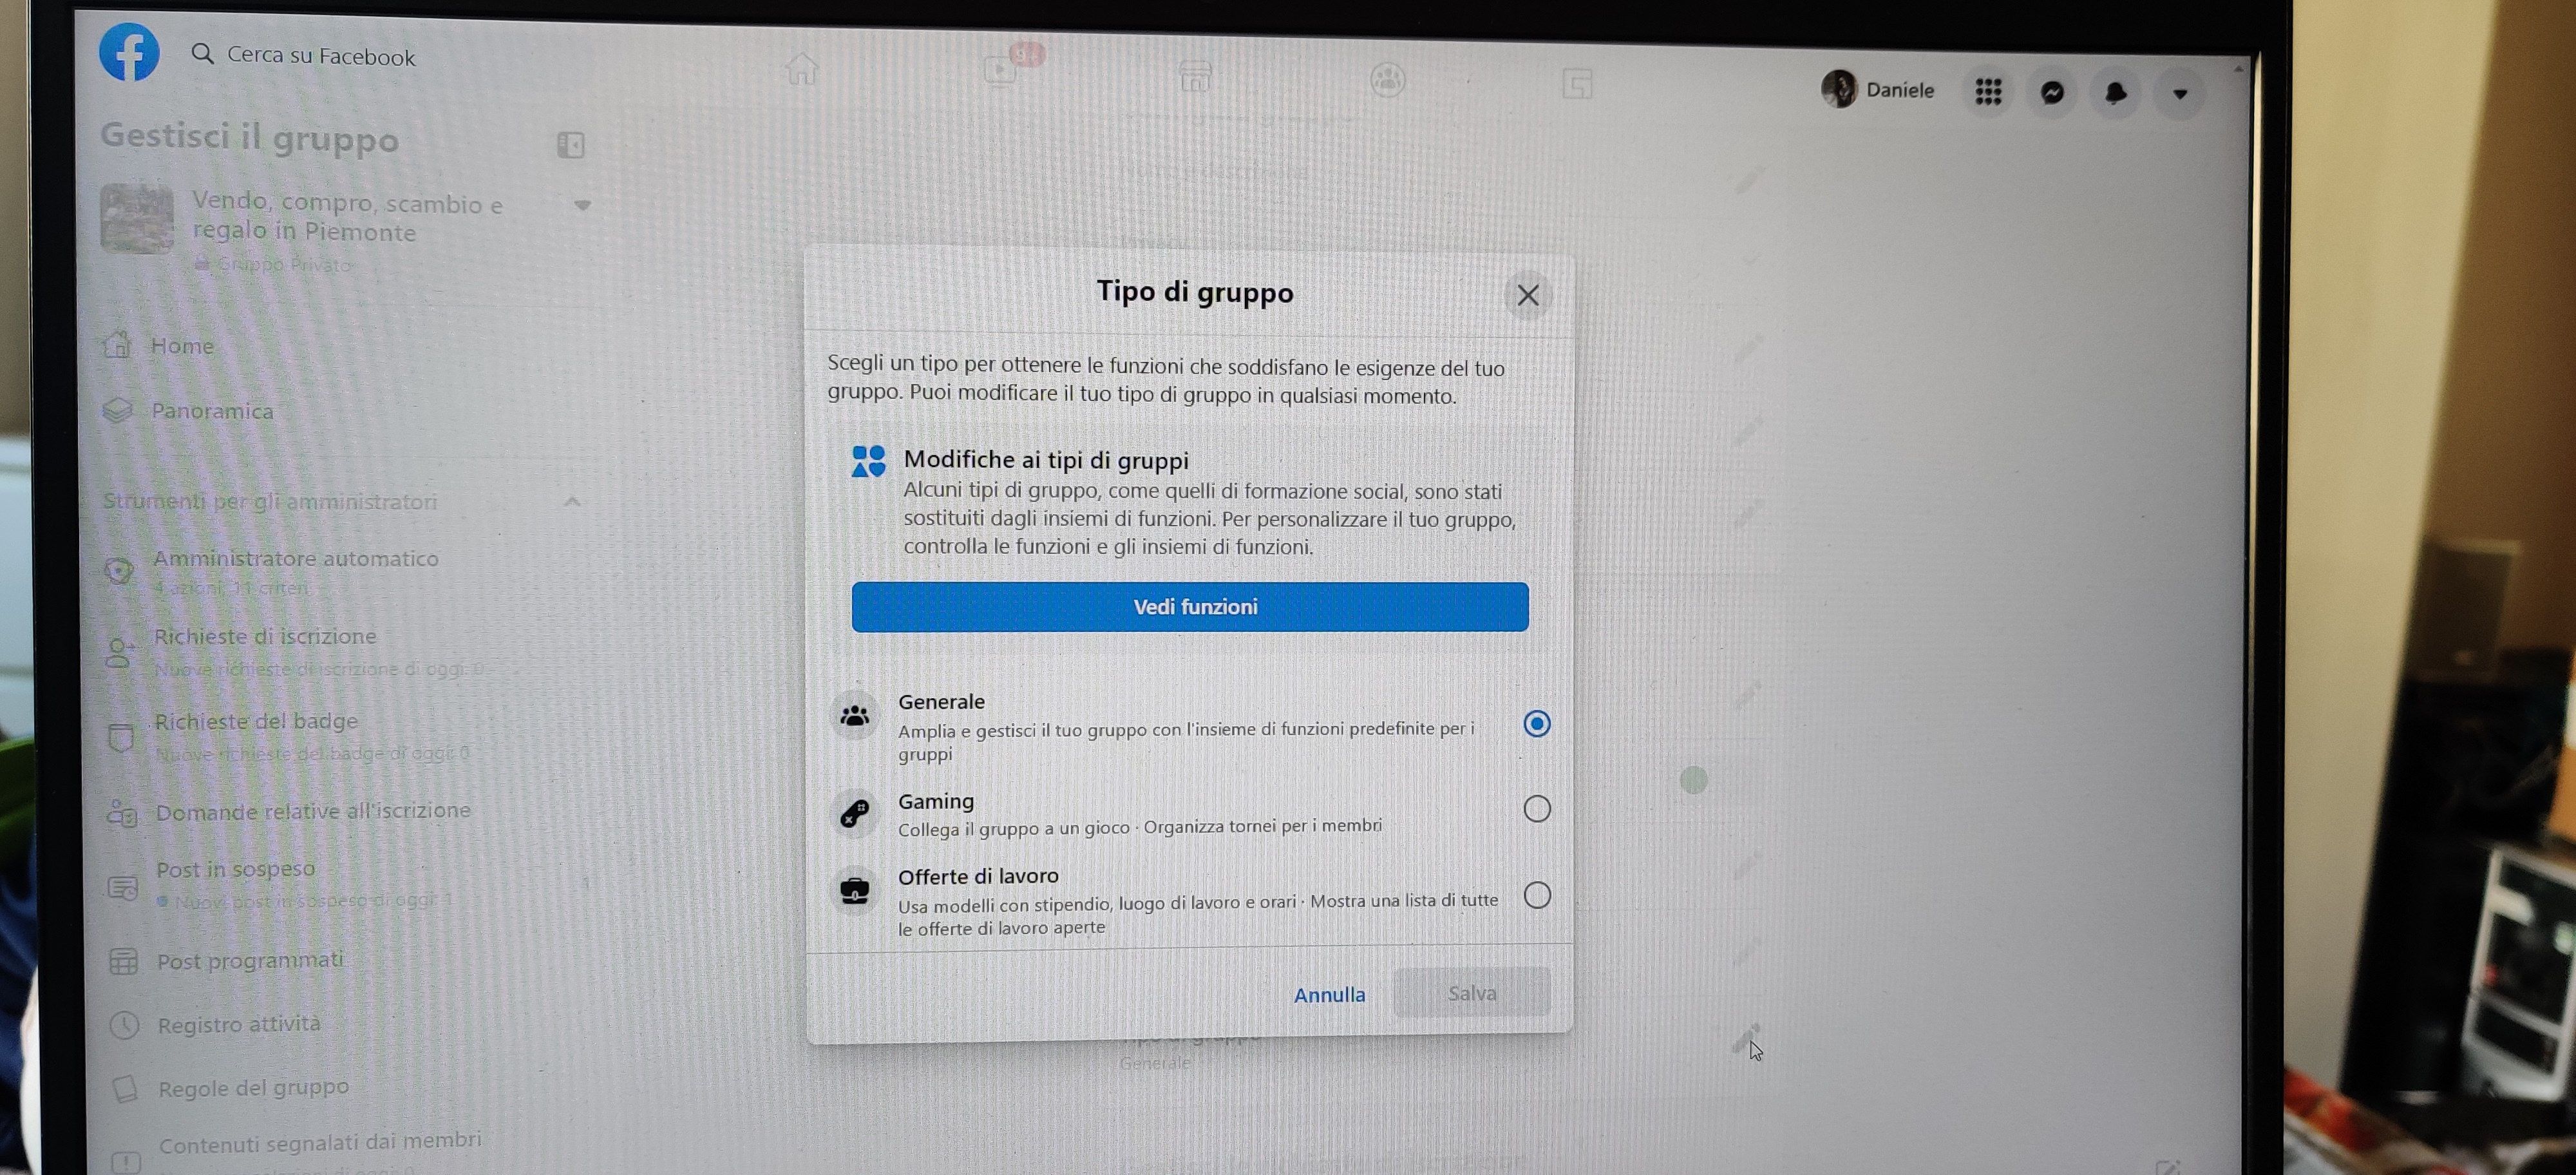Click the Registro attività clock icon
Viewport: 2576px width, 1175px height.
124,1025
